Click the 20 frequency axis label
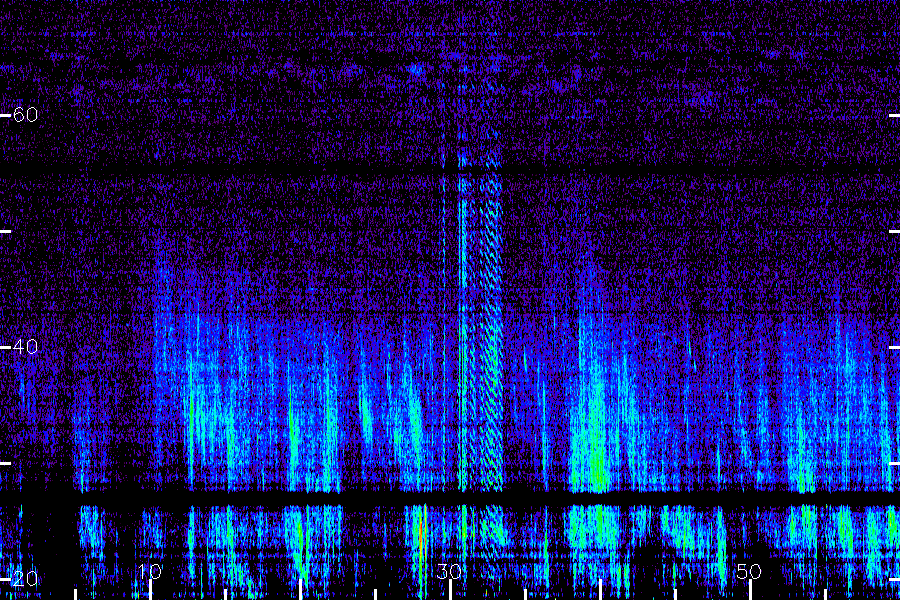 point(25,579)
